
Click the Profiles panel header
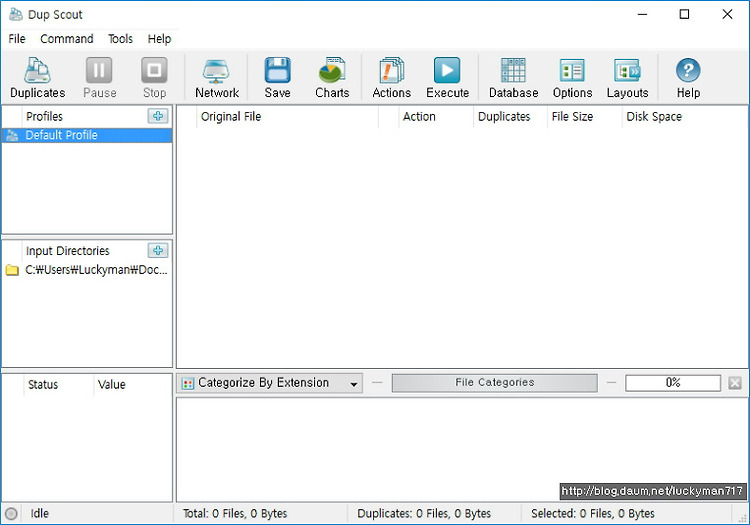[x=44, y=116]
